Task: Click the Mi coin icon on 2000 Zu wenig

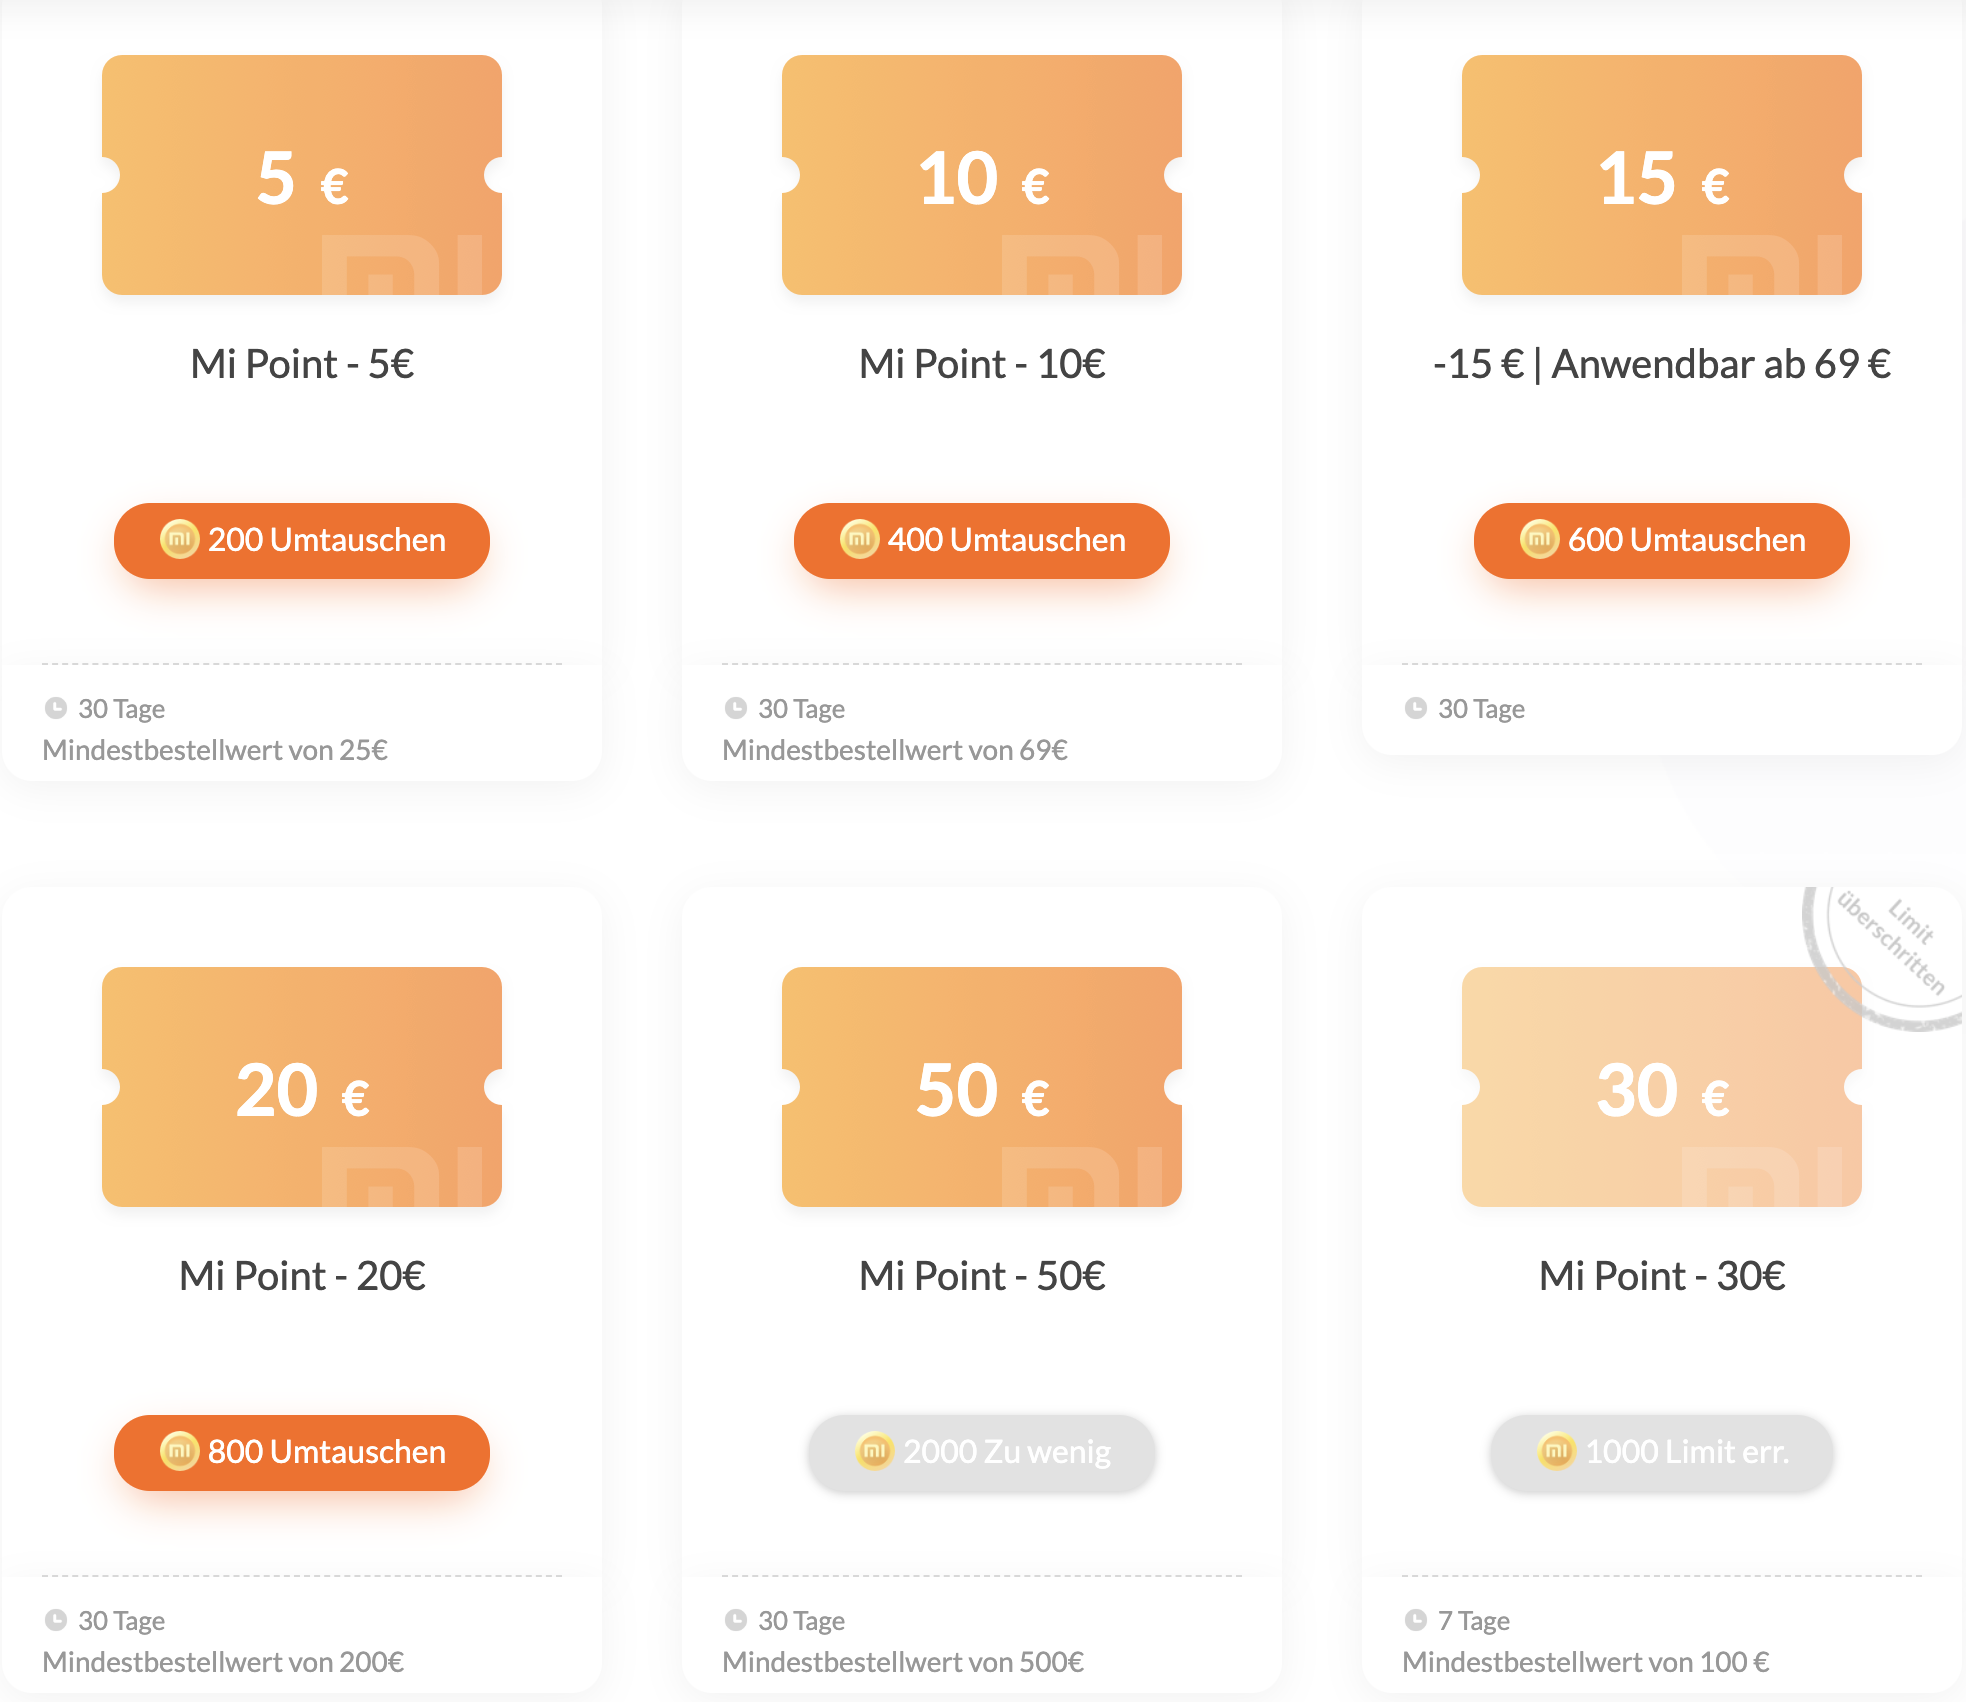Action: coord(874,1451)
